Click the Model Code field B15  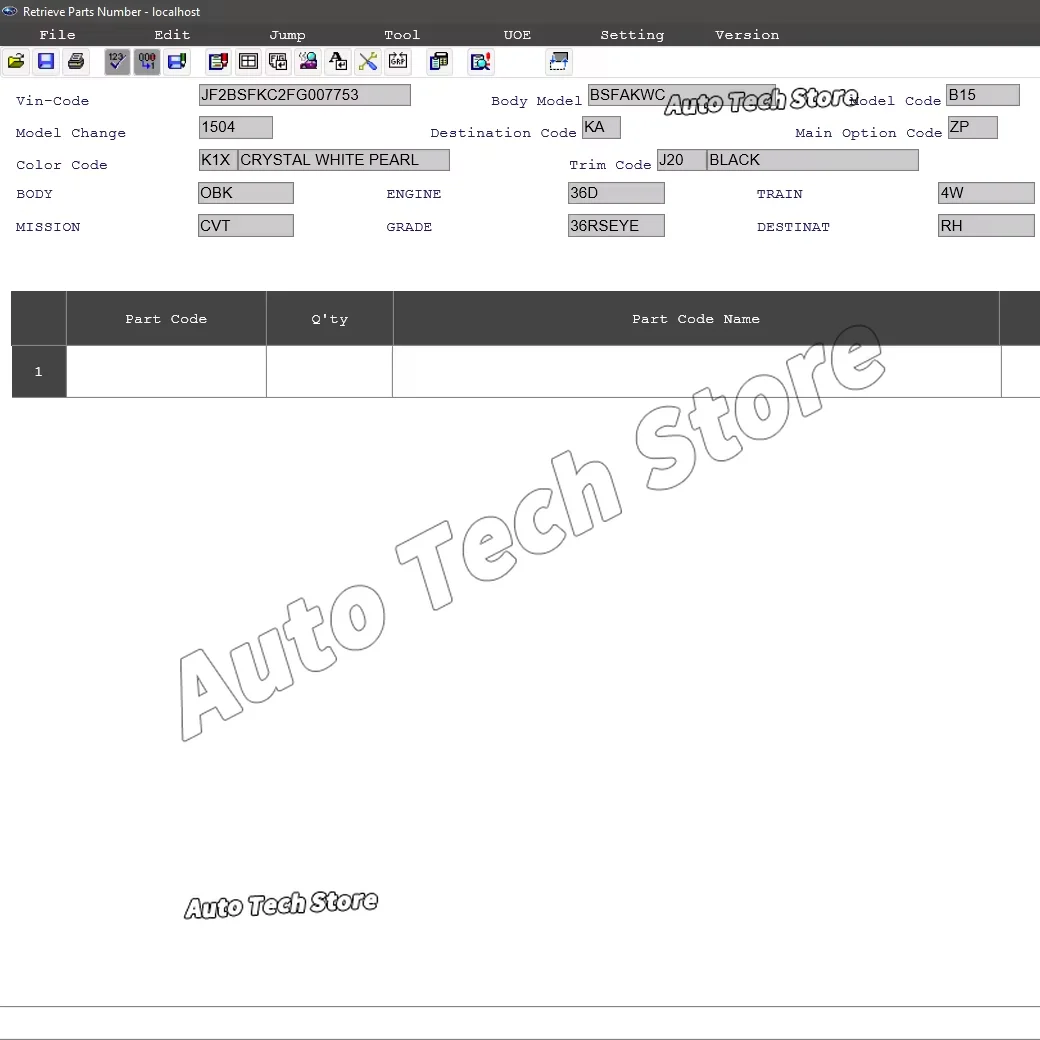point(983,95)
